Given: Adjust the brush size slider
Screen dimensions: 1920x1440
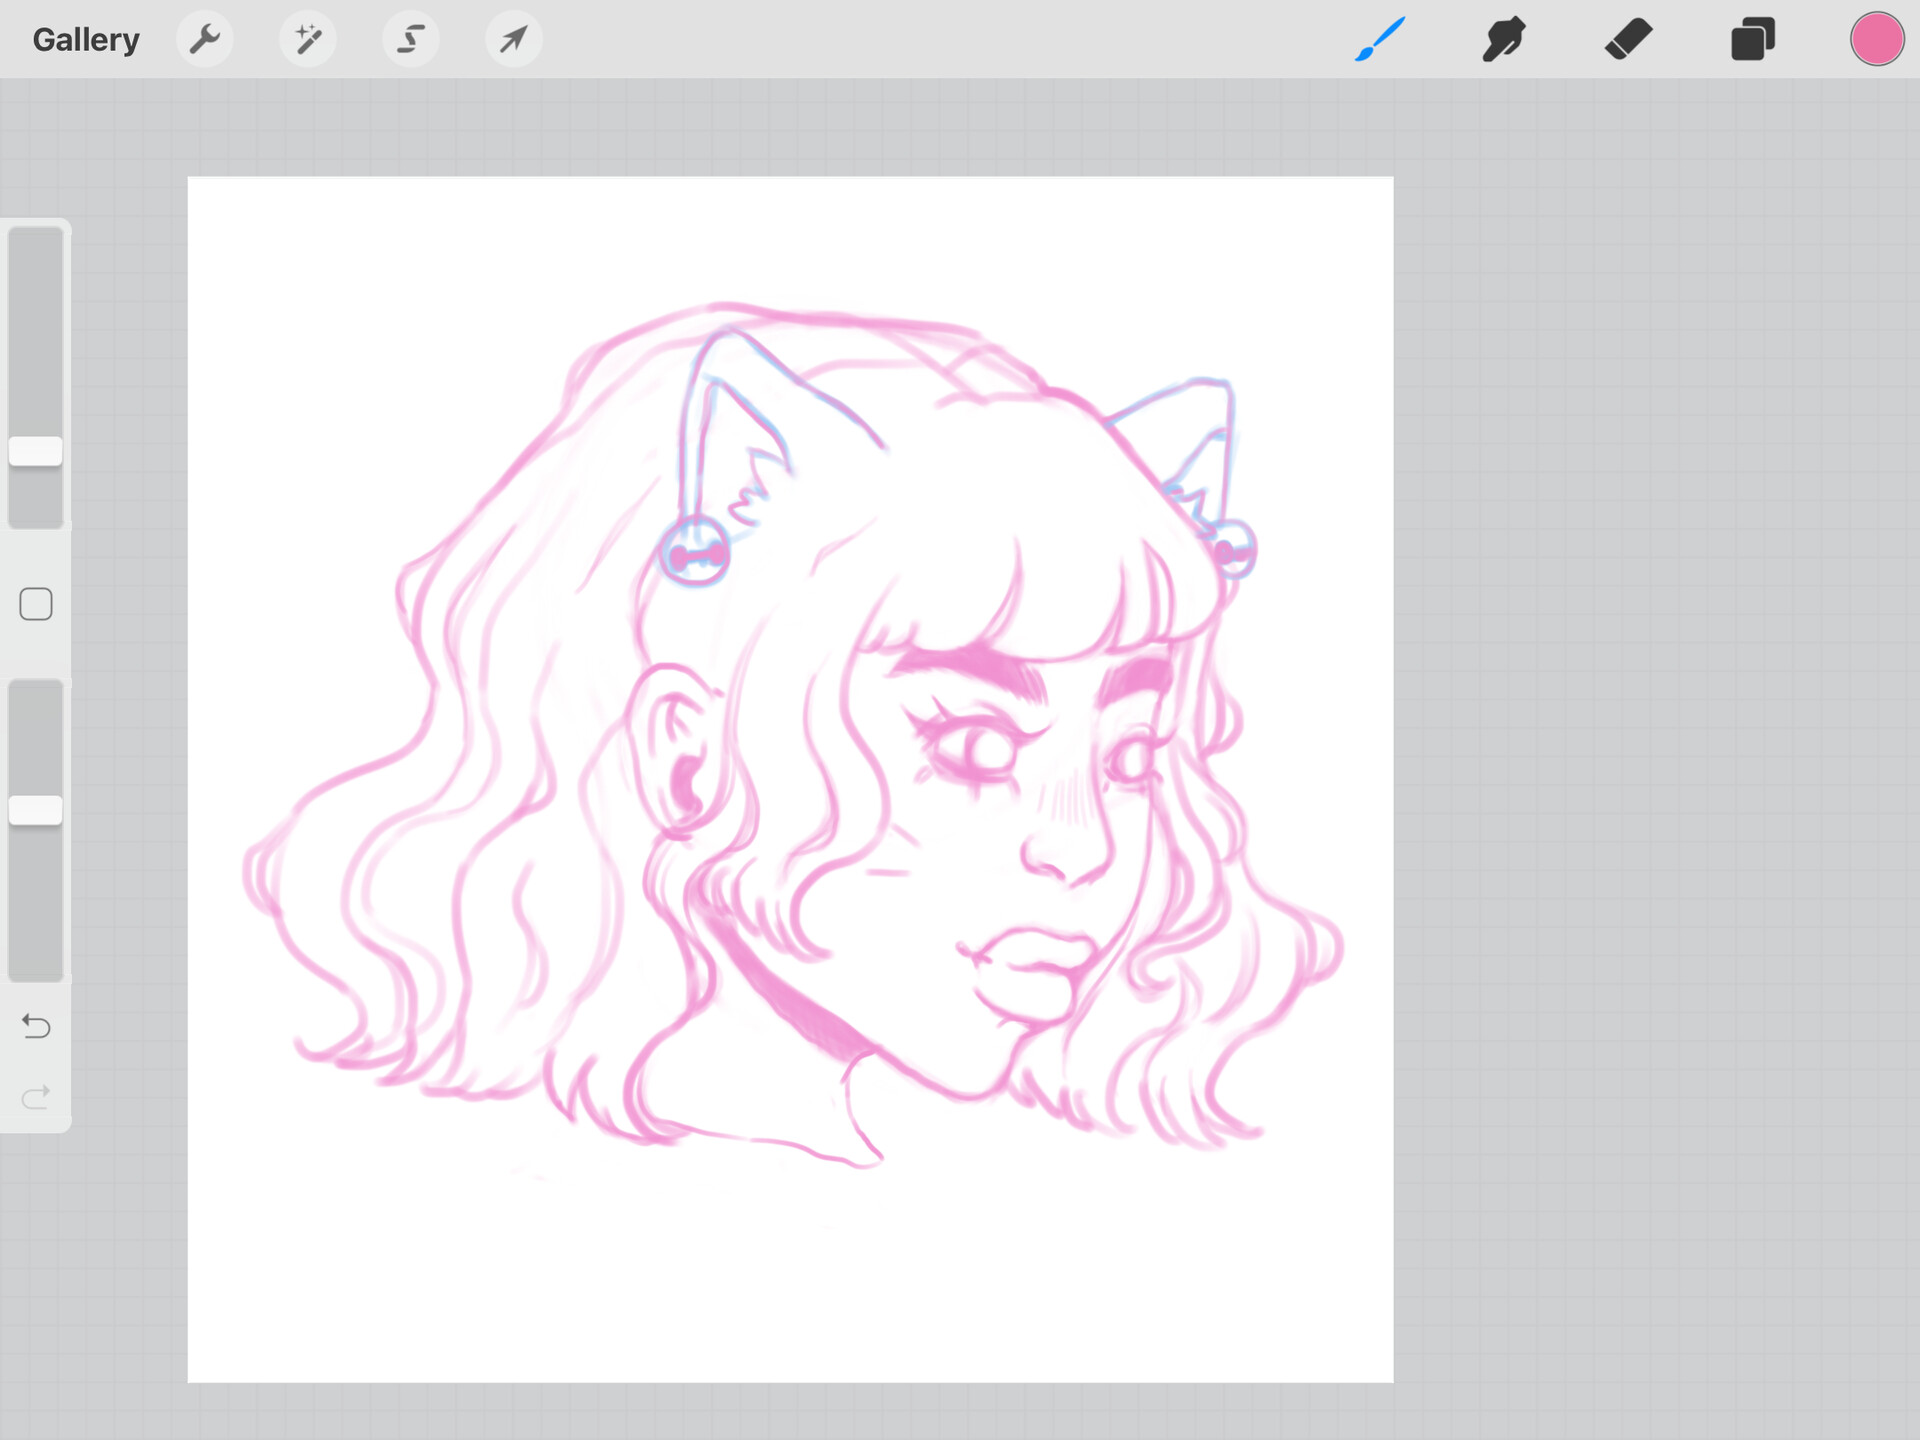Looking at the screenshot, I should [x=36, y=452].
